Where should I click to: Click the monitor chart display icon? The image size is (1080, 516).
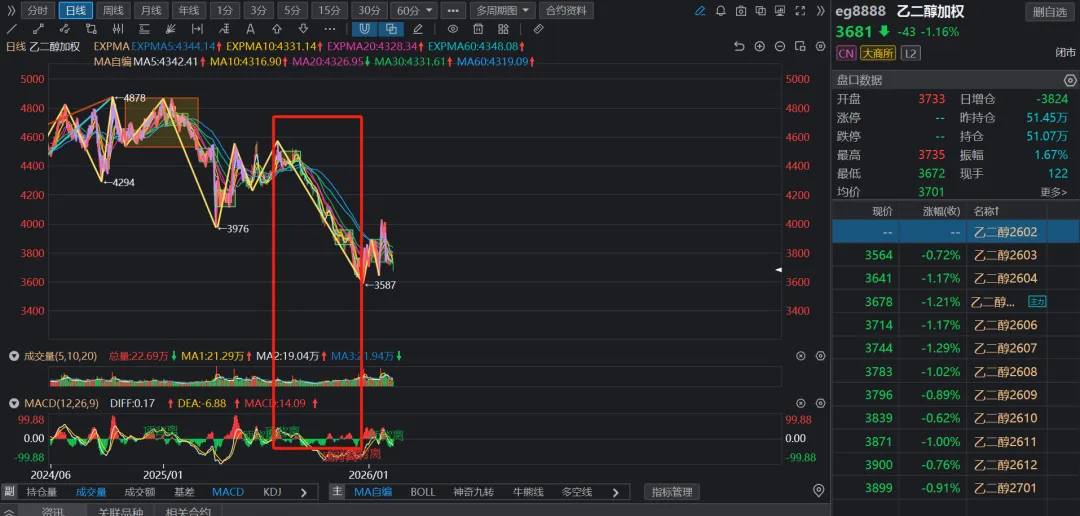(x=780, y=10)
